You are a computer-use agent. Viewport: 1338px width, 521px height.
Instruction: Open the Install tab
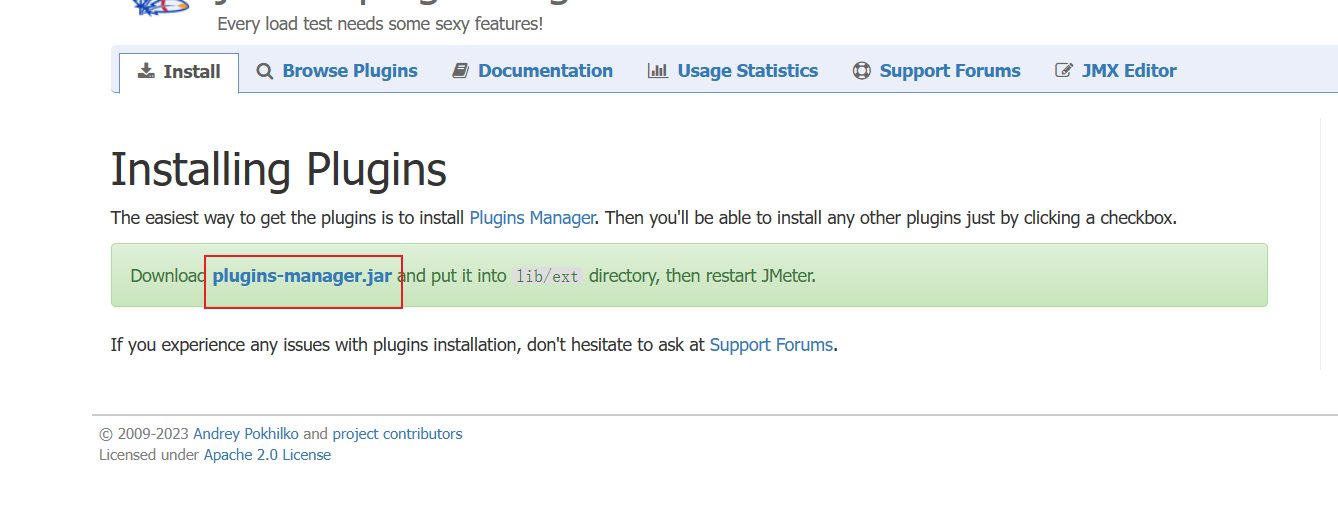pos(179,72)
